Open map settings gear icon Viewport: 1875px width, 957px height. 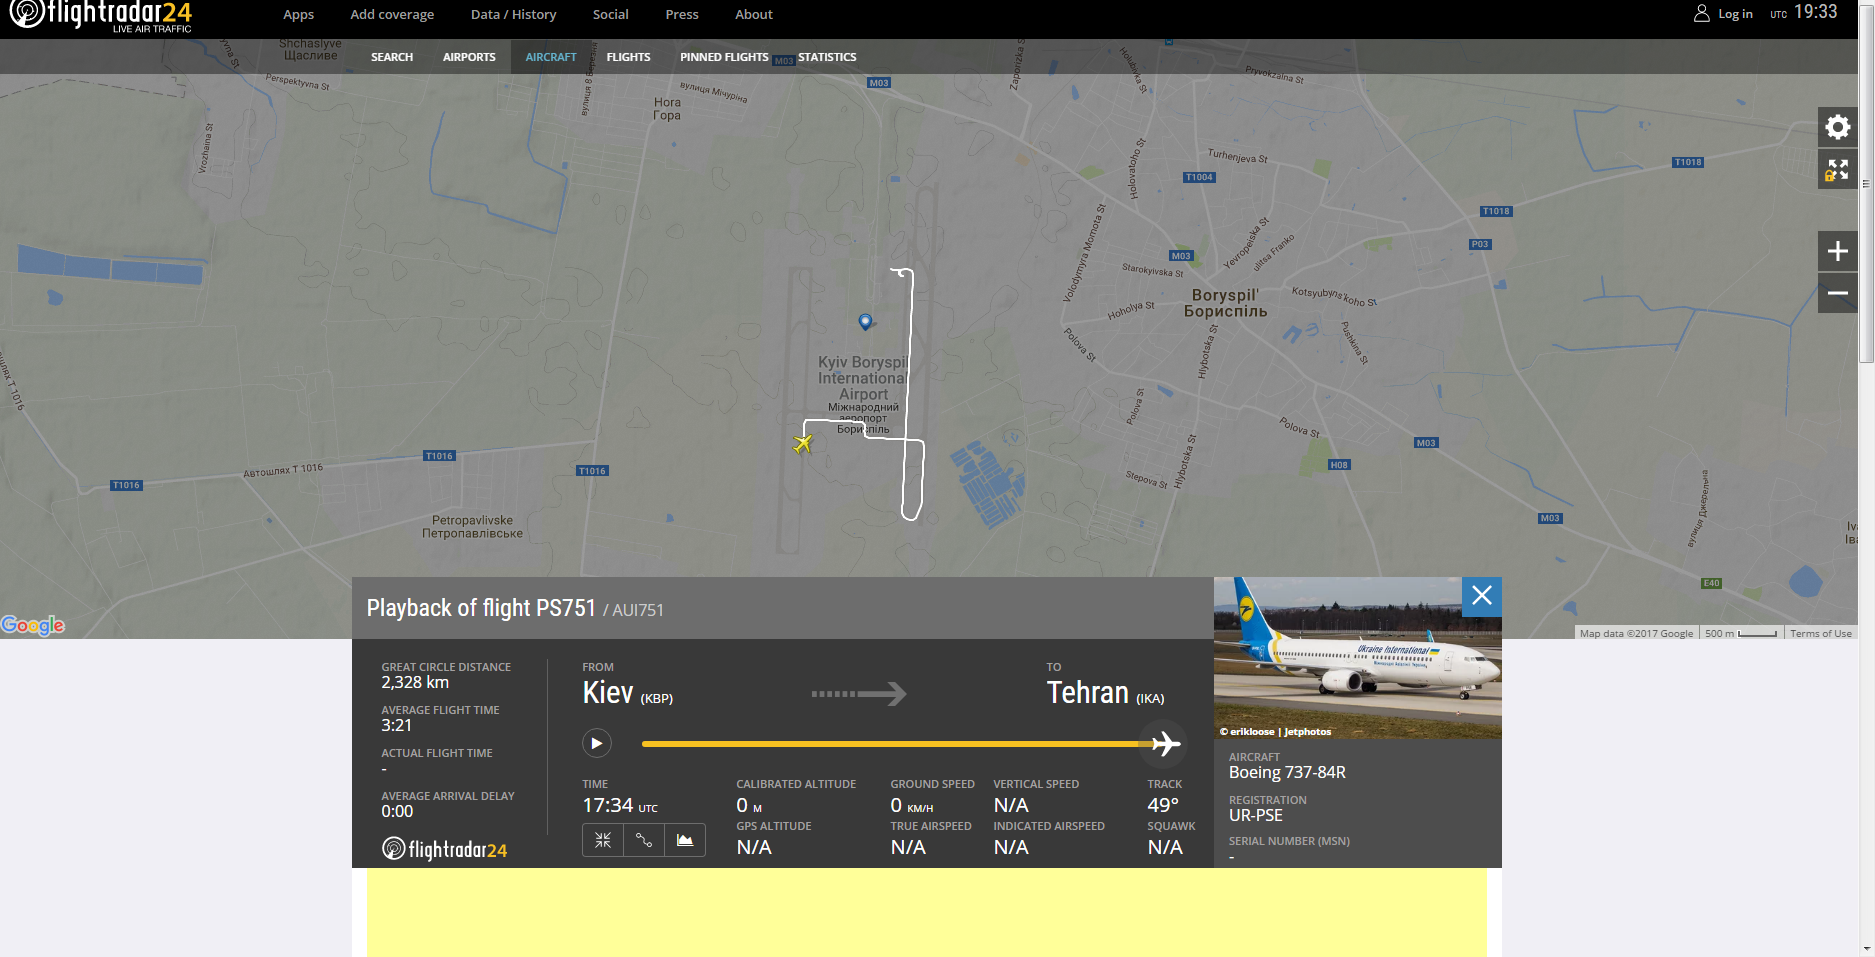click(x=1837, y=127)
